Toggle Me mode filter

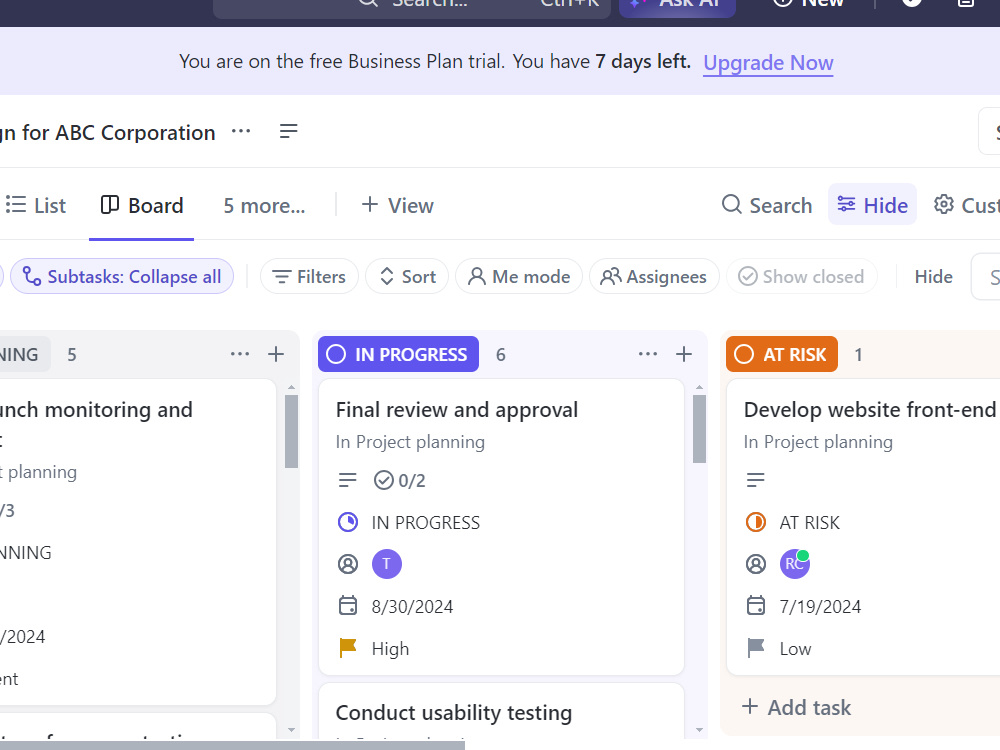[518, 277]
